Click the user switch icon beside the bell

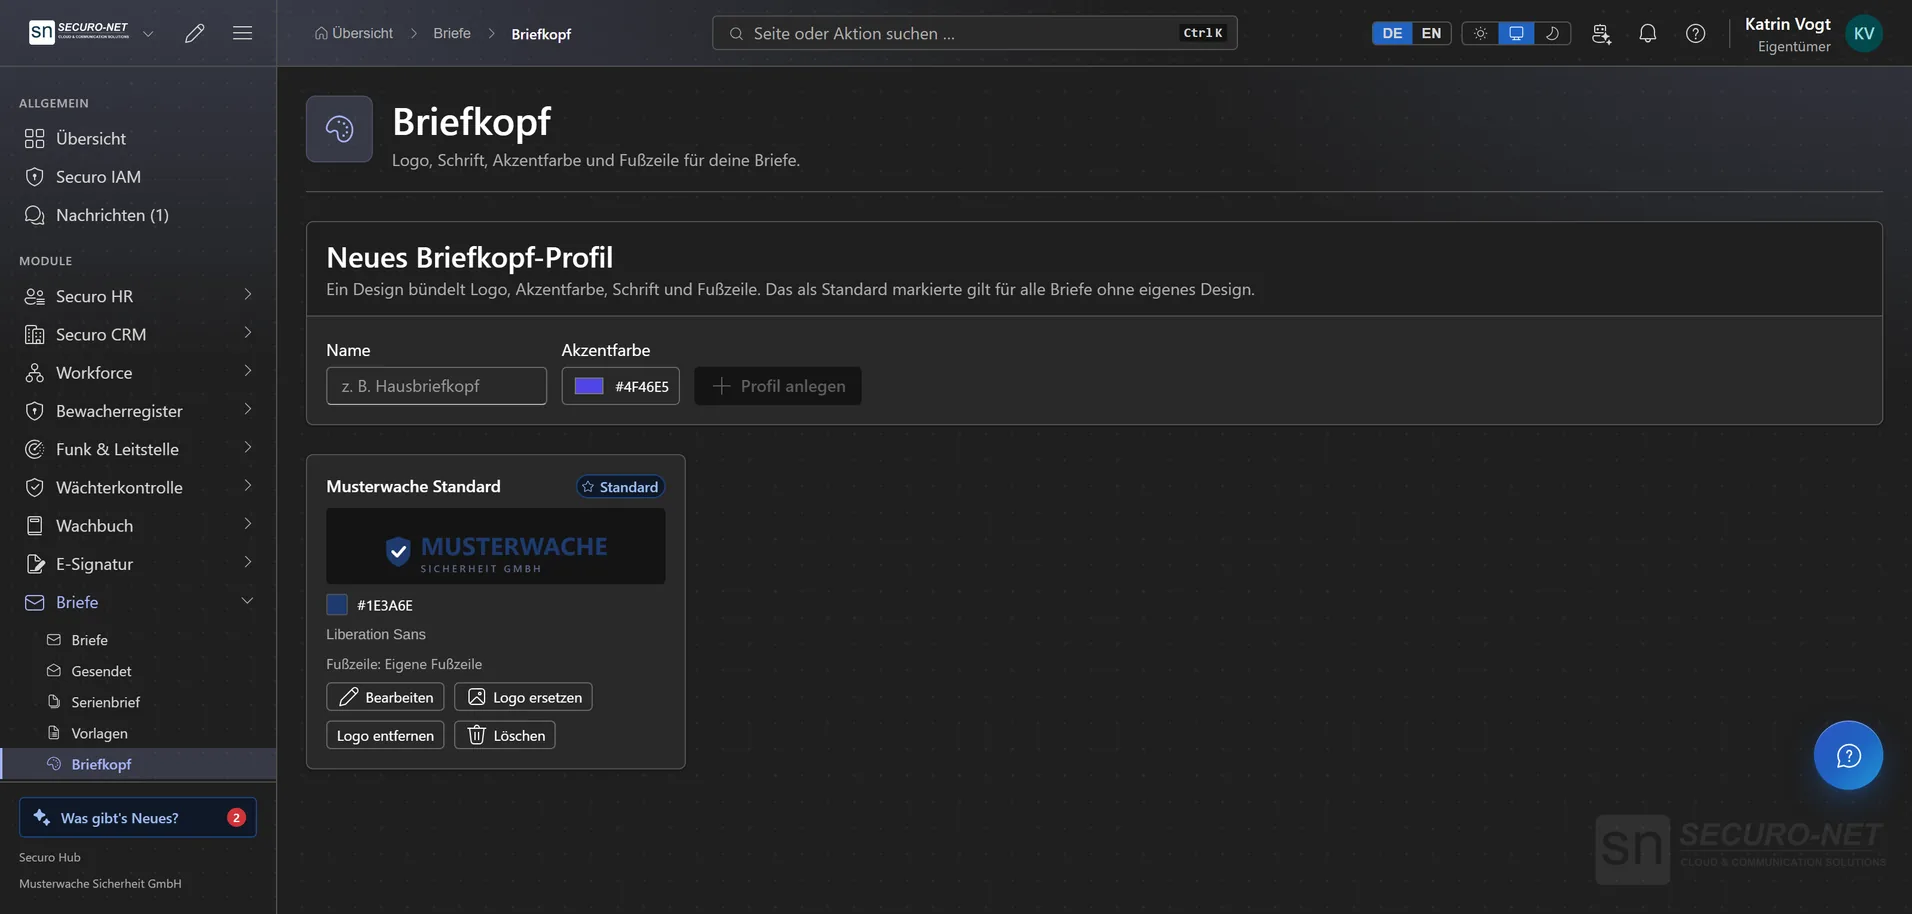coord(1601,33)
